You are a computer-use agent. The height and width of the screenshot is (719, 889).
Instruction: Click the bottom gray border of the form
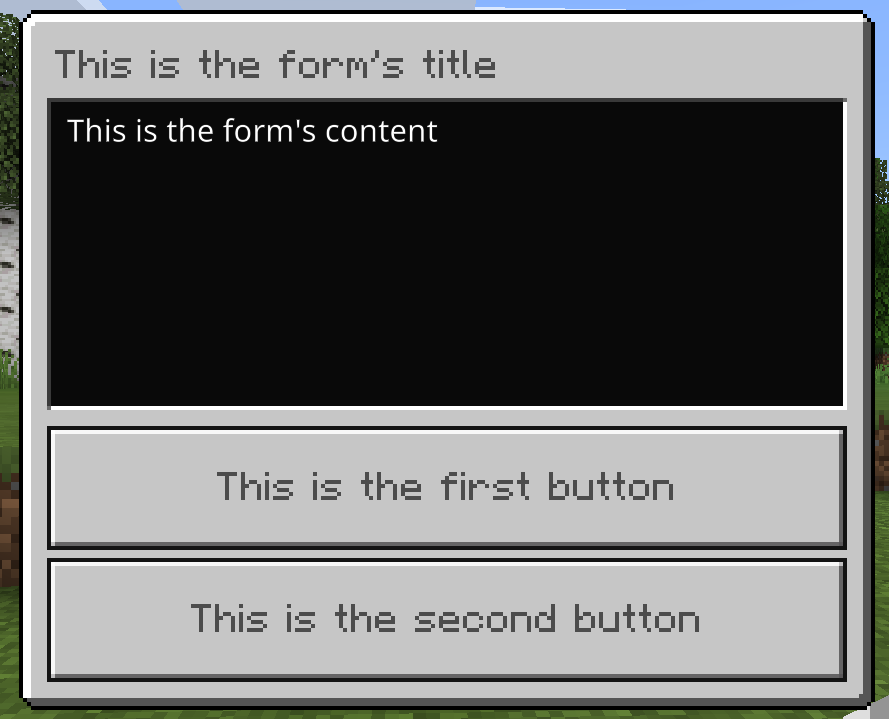(x=447, y=691)
